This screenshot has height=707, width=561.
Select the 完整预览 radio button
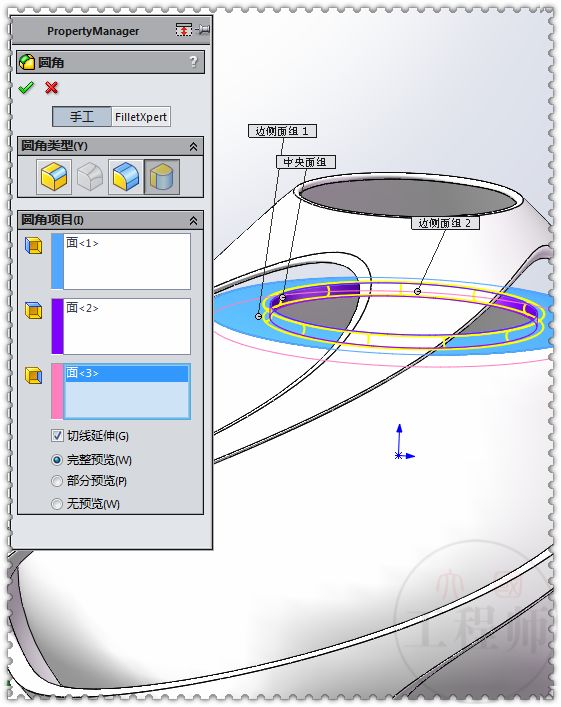[57, 460]
